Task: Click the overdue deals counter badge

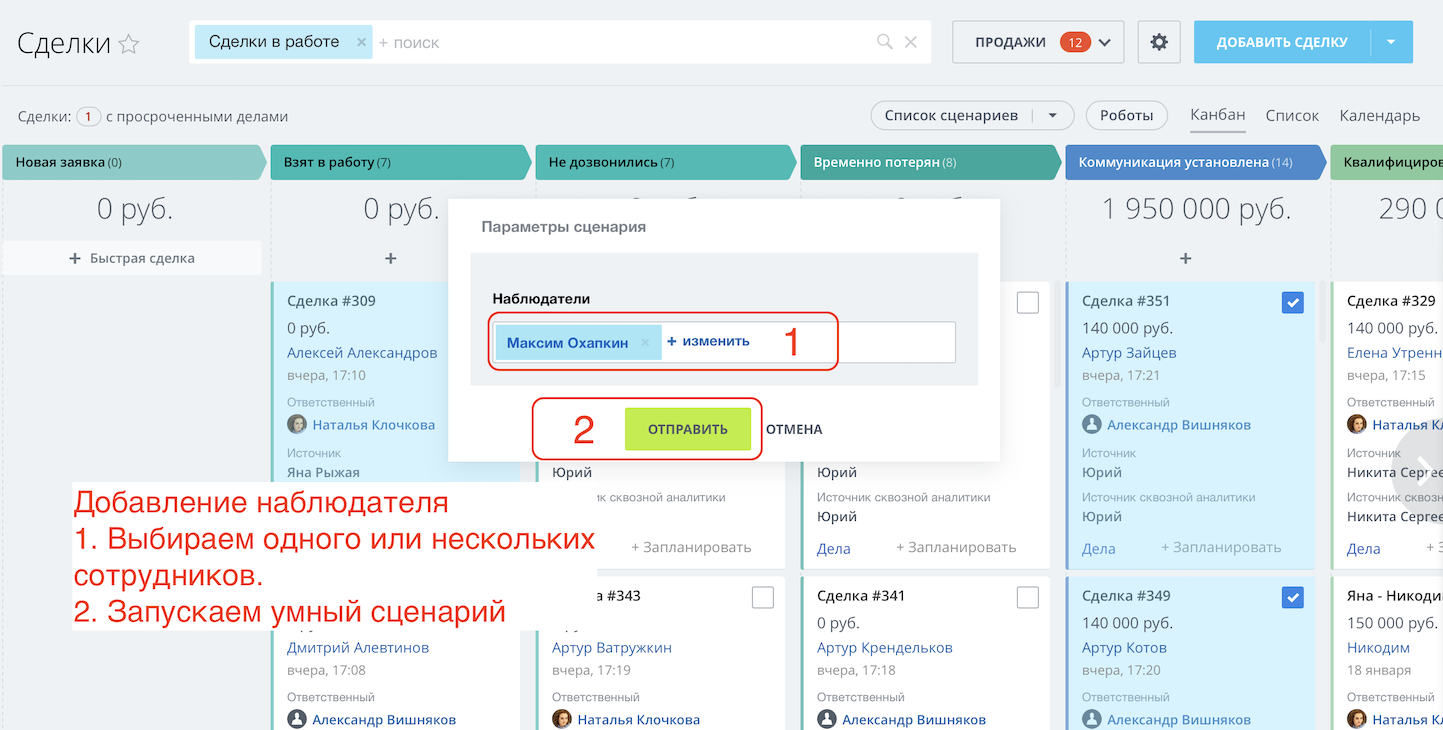Action: [x=88, y=116]
